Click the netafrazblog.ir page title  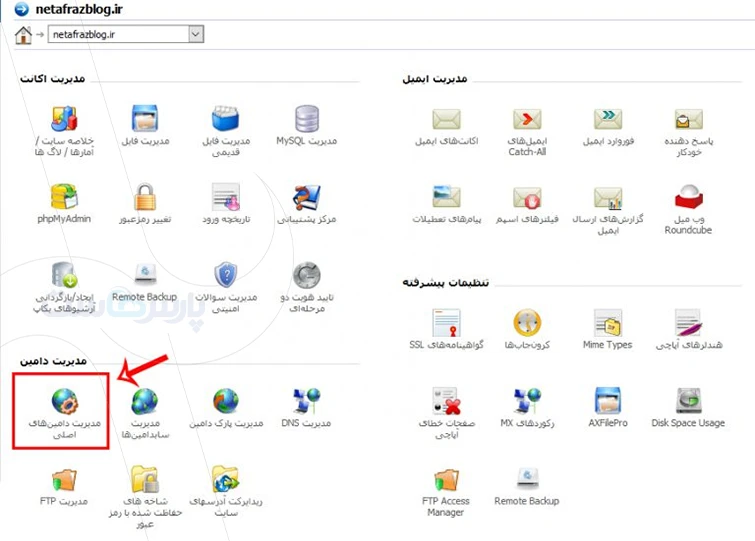(79, 9)
